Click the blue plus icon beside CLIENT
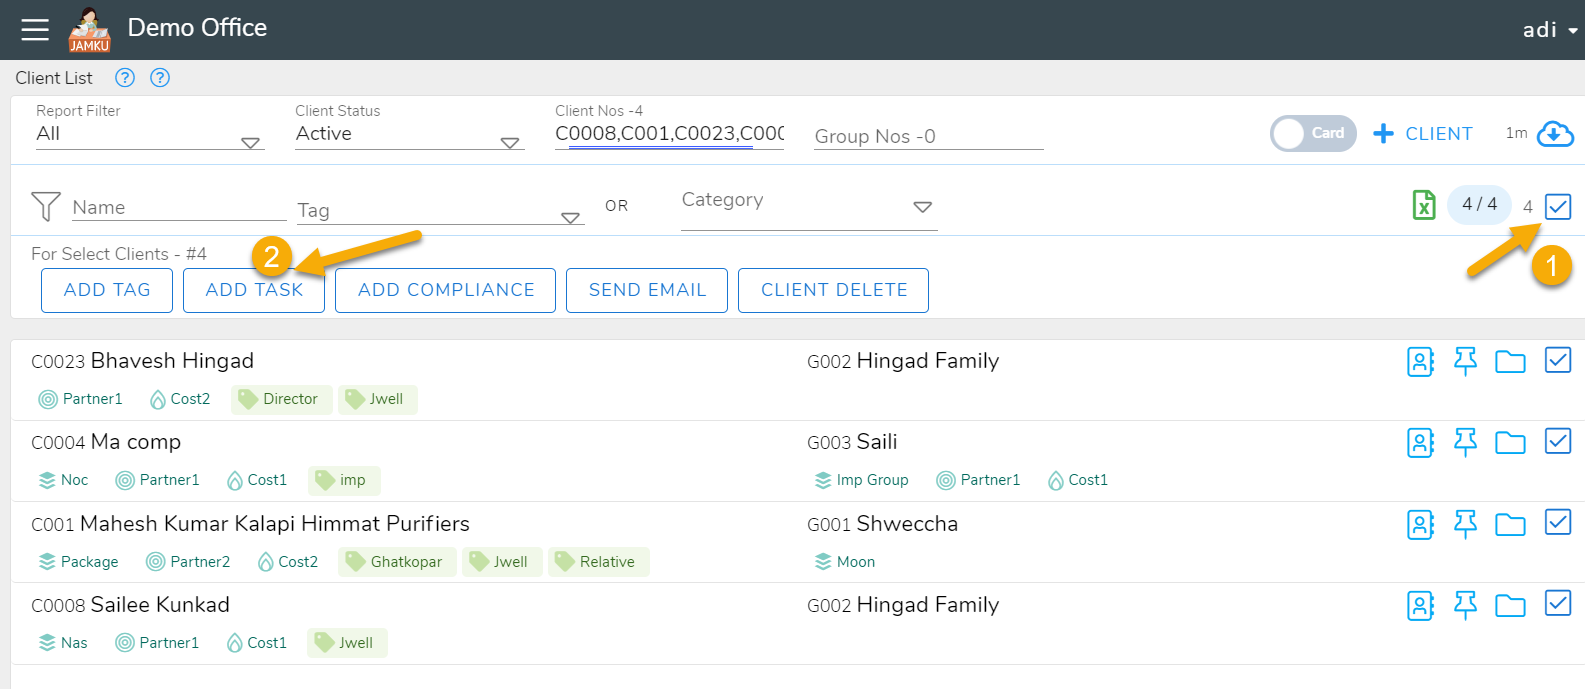1585x689 pixels. click(x=1383, y=133)
